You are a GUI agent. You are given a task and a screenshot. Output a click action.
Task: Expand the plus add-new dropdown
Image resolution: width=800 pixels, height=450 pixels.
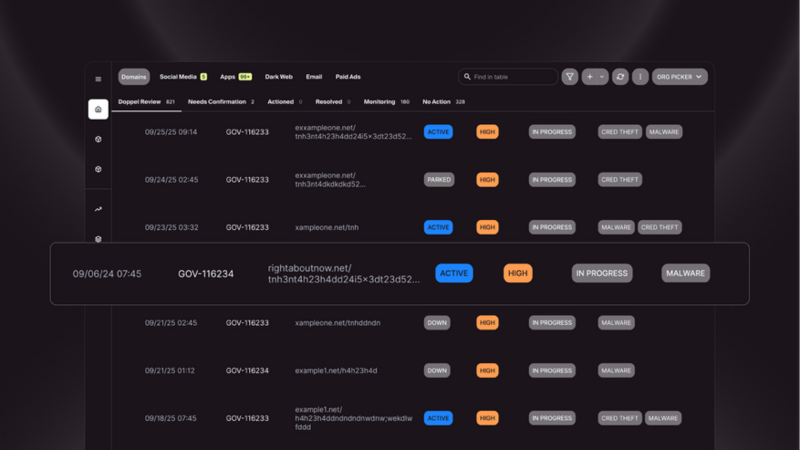point(595,77)
